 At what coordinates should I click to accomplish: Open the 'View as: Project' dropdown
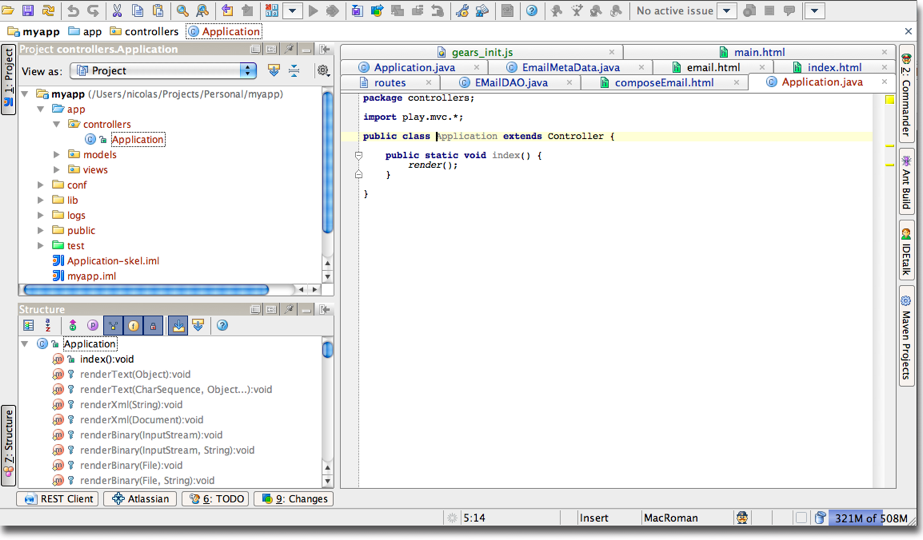[x=165, y=71]
